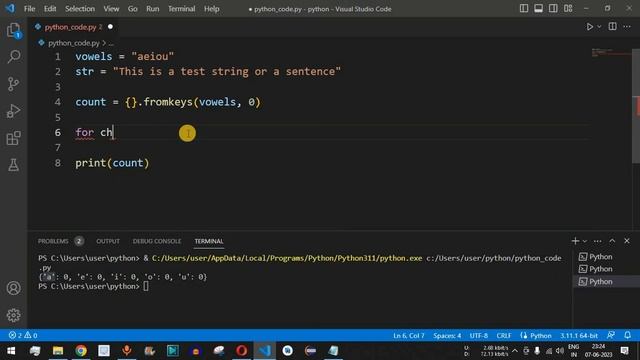640x360 pixels.
Task: Click the volume icon in system tray
Action: (x=560, y=351)
